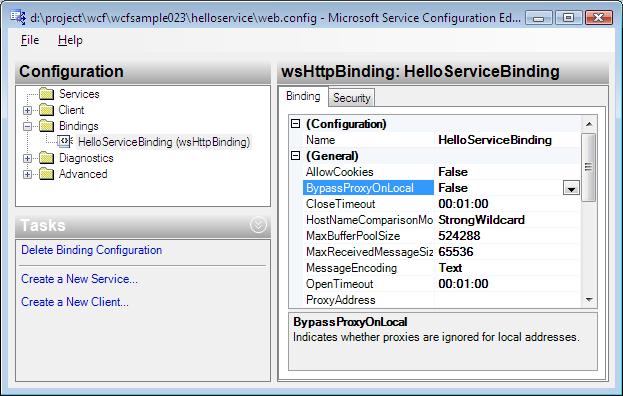Image resolution: width=623 pixels, height=396 pixels.
Task: Open the BypassProxyOnLocal value dropdown
Action: (571, 188)
